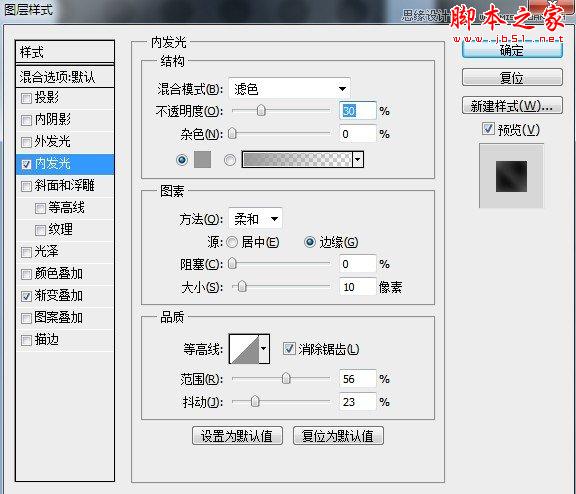Open the gradient picker dropdown arrow
The width and height of the screenshot is (576, 494).
click(x=358, y=159)
